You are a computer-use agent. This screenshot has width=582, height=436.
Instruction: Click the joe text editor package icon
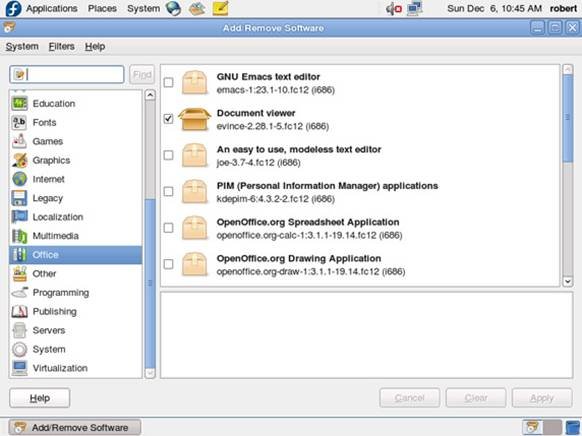click(x=194, y=155)
